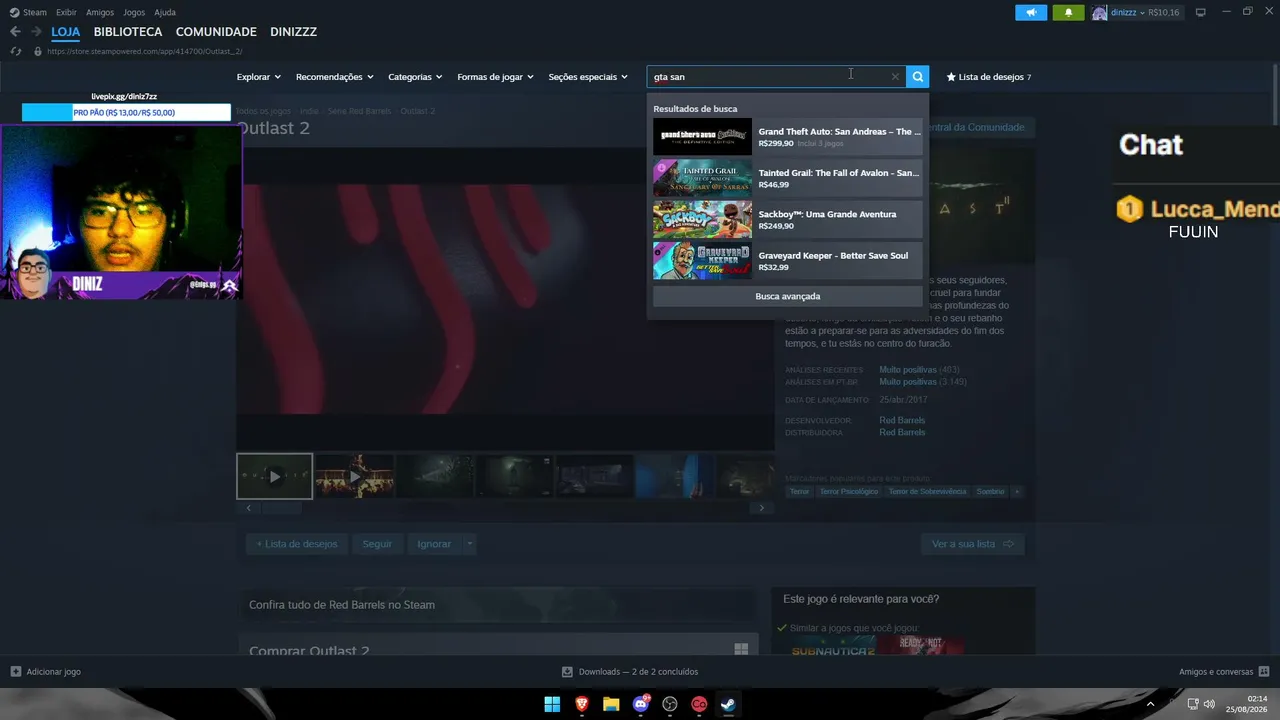1280x720 pixels.
Task: Go forward with the Steam forward arrow
Action: [35, 32]
